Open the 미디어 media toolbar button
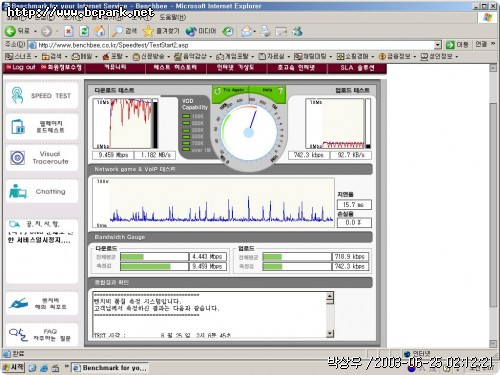This screenshot has width=500, height=375. tap(201, 31)
